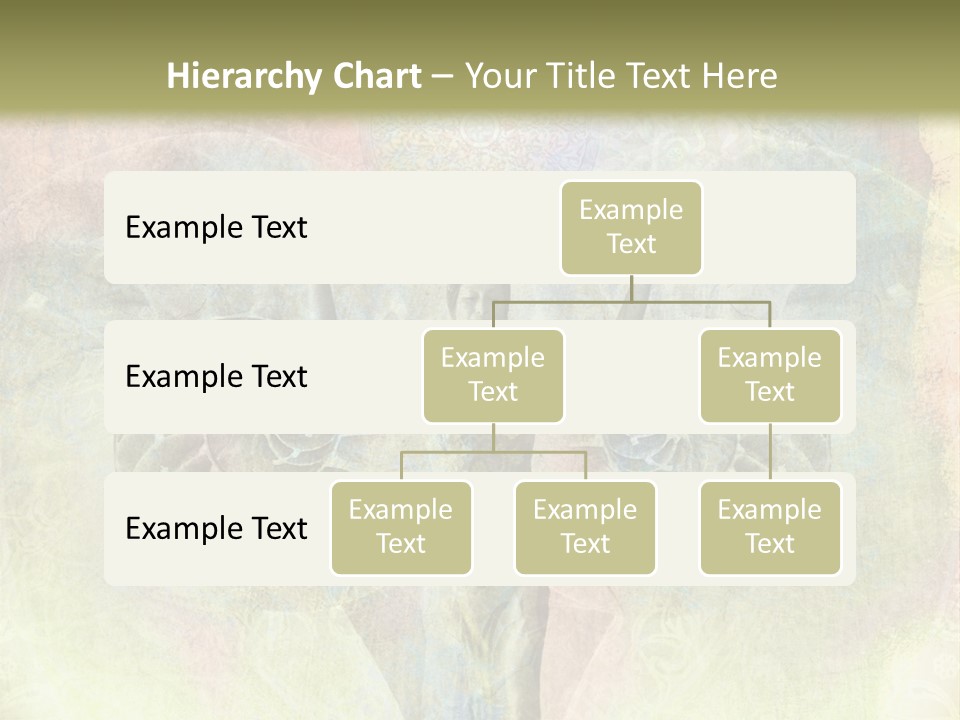The height and width of the screenshot is (720, 960).
Task: Click the empty slide background below the chart
Action: [480, 650]
